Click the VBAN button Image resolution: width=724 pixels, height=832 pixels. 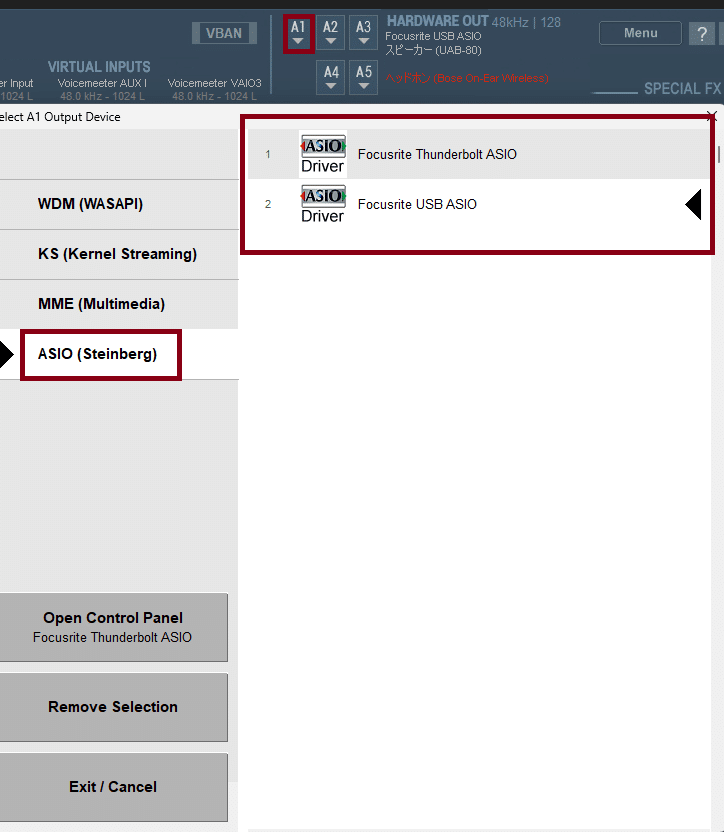[x=224, y=33]
